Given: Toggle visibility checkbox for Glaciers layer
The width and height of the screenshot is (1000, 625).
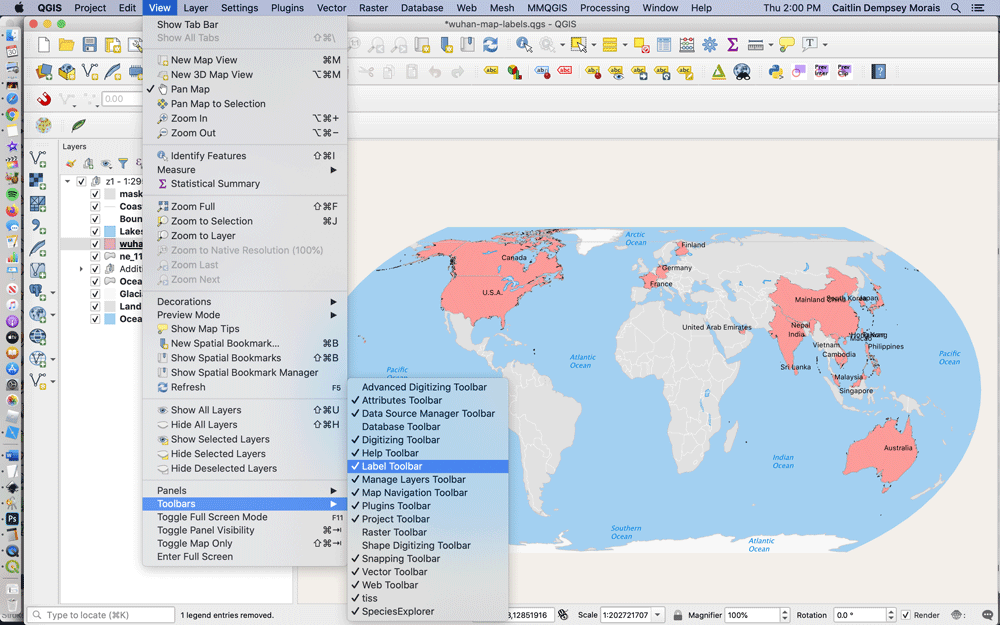Looking at the screenshot, I should click(95, 294).
